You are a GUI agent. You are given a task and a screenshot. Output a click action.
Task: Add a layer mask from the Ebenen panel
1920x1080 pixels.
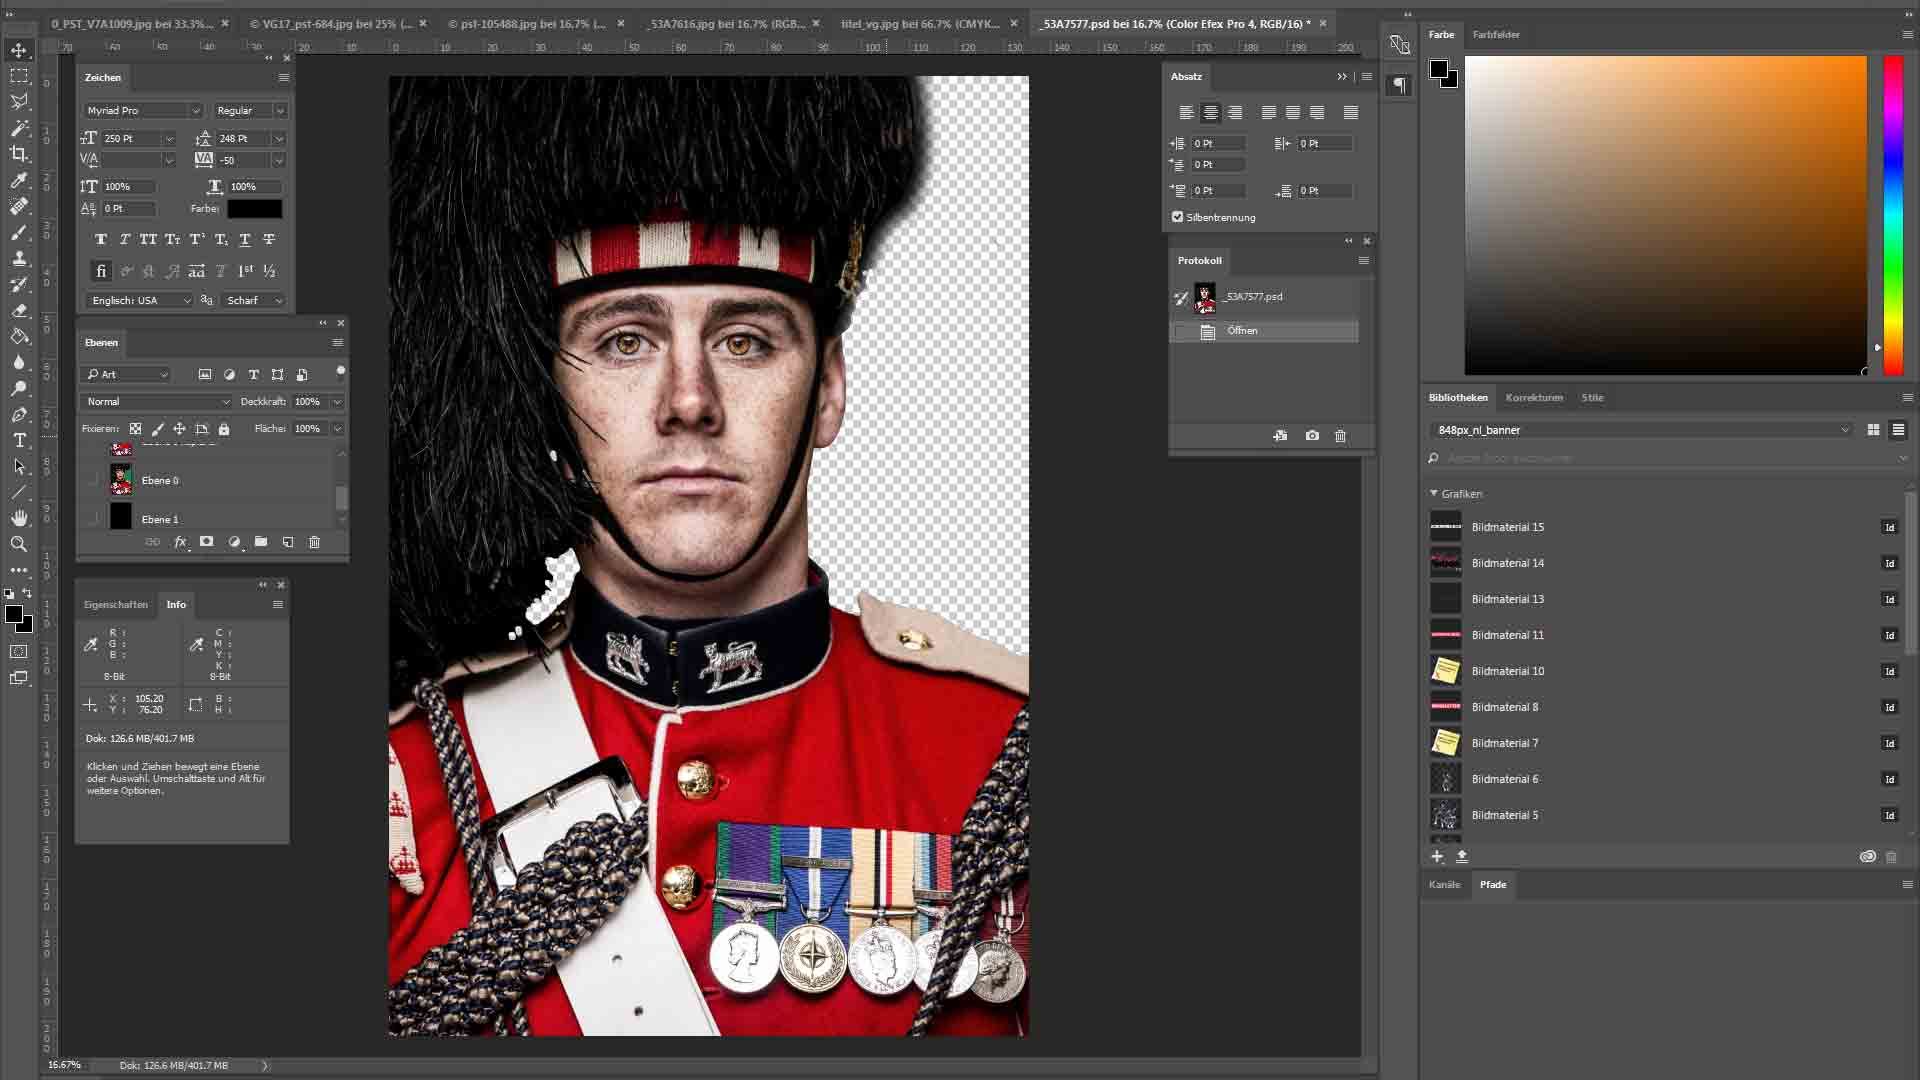coord(207,542)
